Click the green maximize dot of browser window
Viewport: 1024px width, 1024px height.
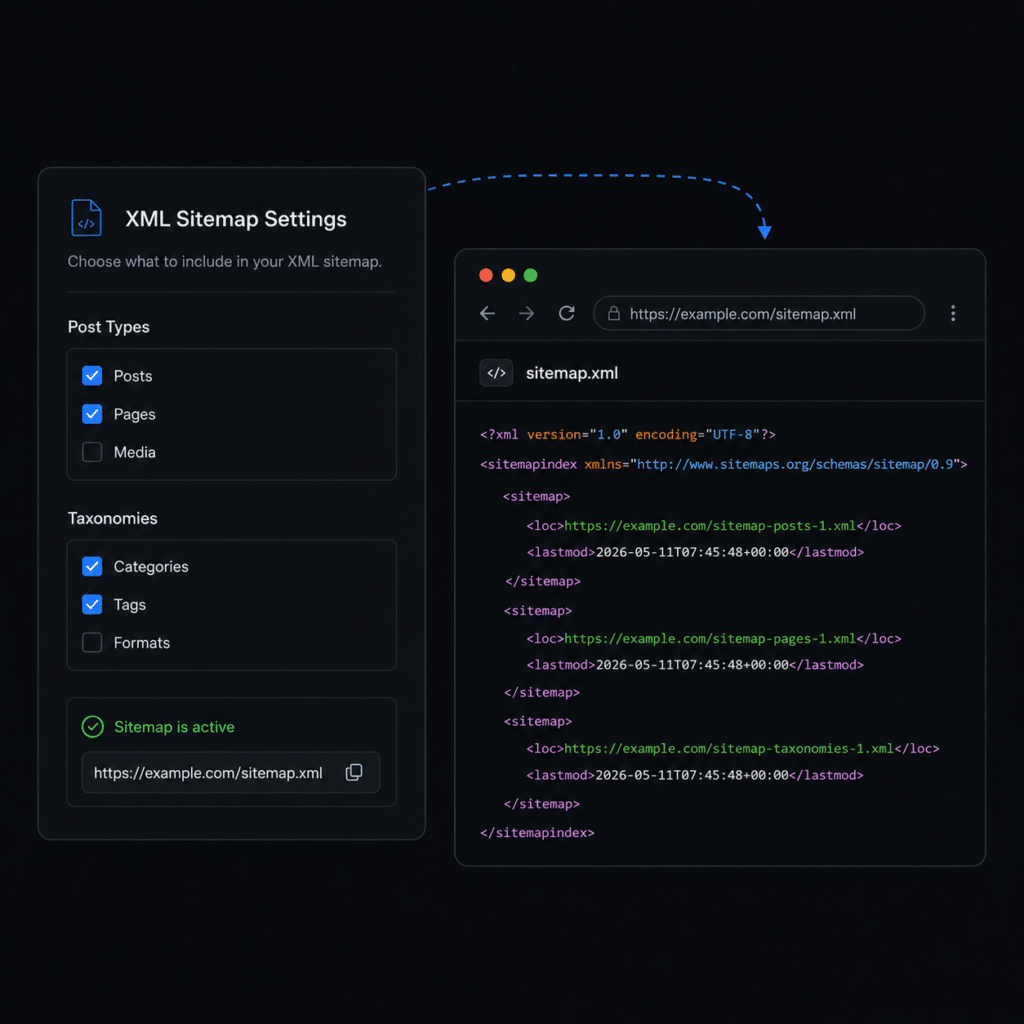point(530,275)
